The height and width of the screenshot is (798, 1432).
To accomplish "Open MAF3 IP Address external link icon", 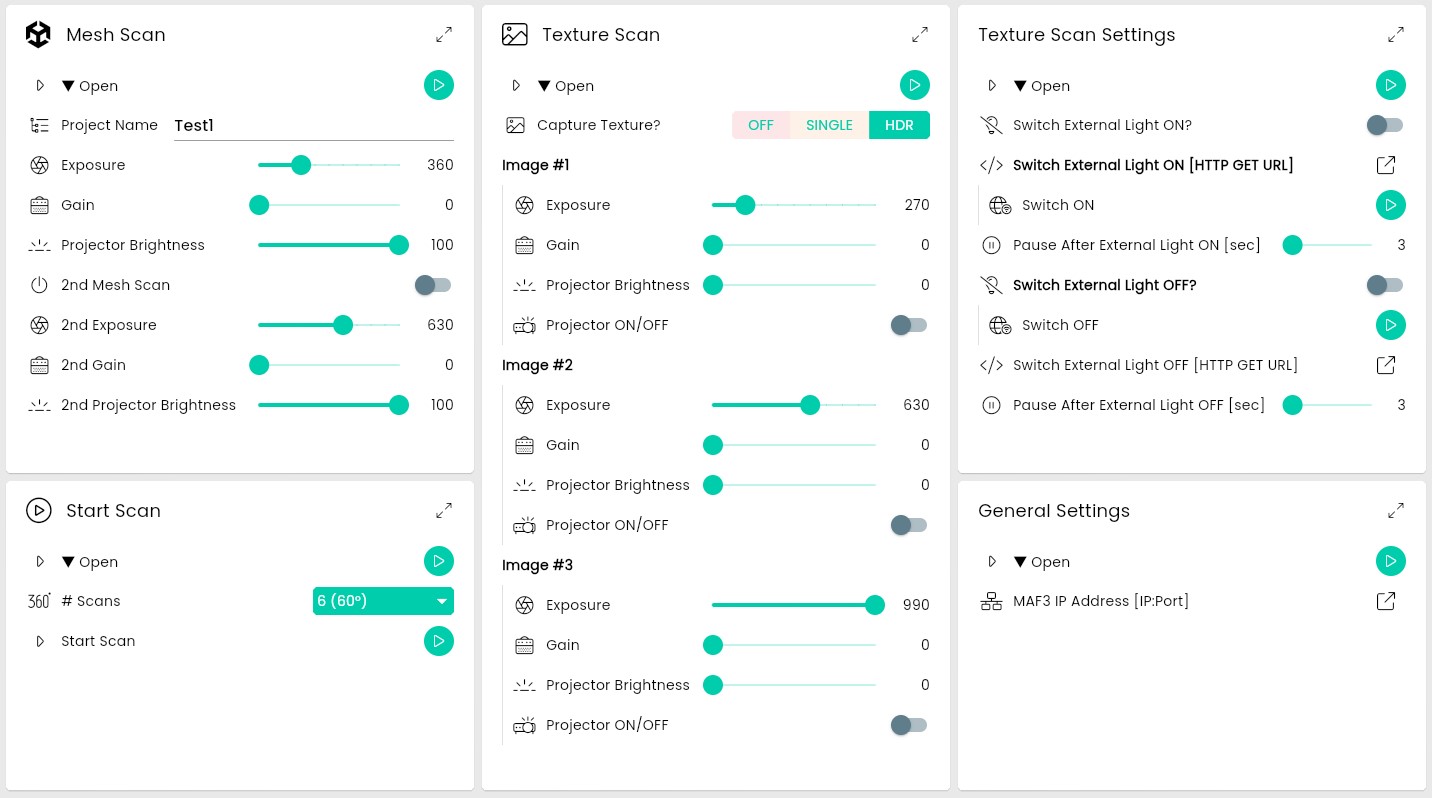I will 1386,601.
